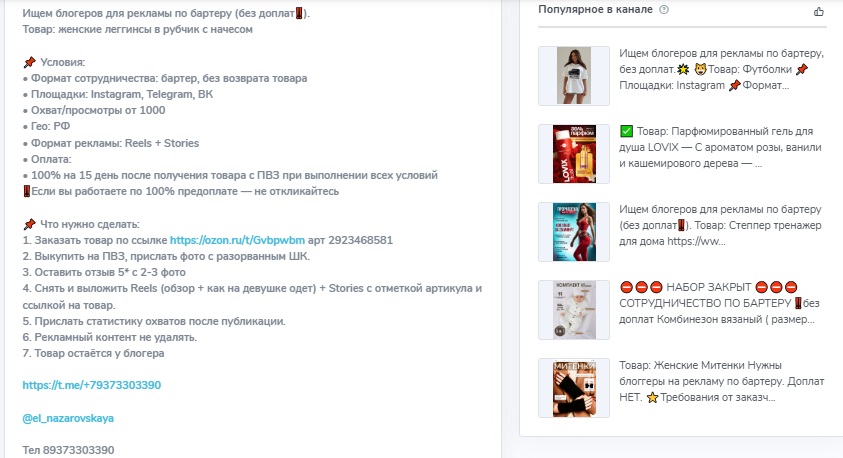Open the t.me/+79373303390 Telegram link
The image size is (843, 458).
click(91, 385)
